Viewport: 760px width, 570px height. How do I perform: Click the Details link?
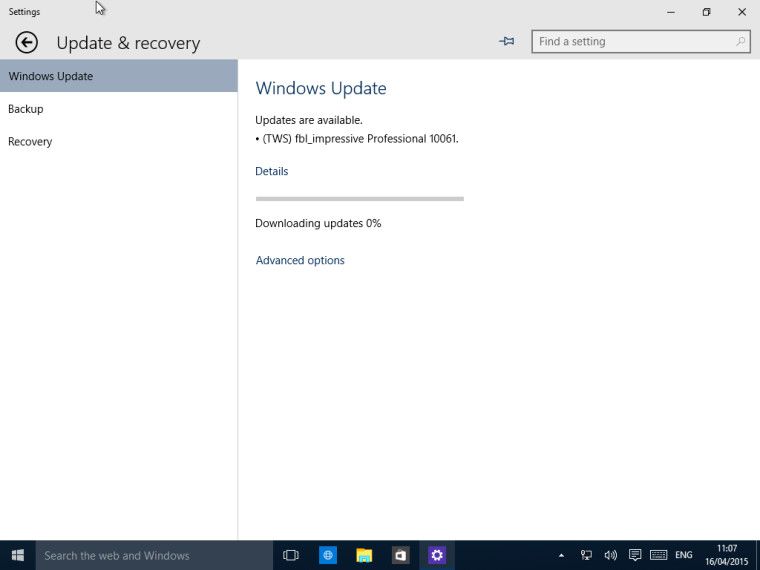tap(271, 171)
